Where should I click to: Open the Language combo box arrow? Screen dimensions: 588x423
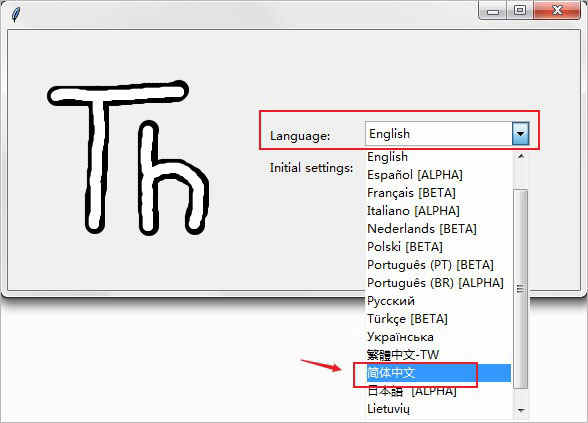point(520,134)
